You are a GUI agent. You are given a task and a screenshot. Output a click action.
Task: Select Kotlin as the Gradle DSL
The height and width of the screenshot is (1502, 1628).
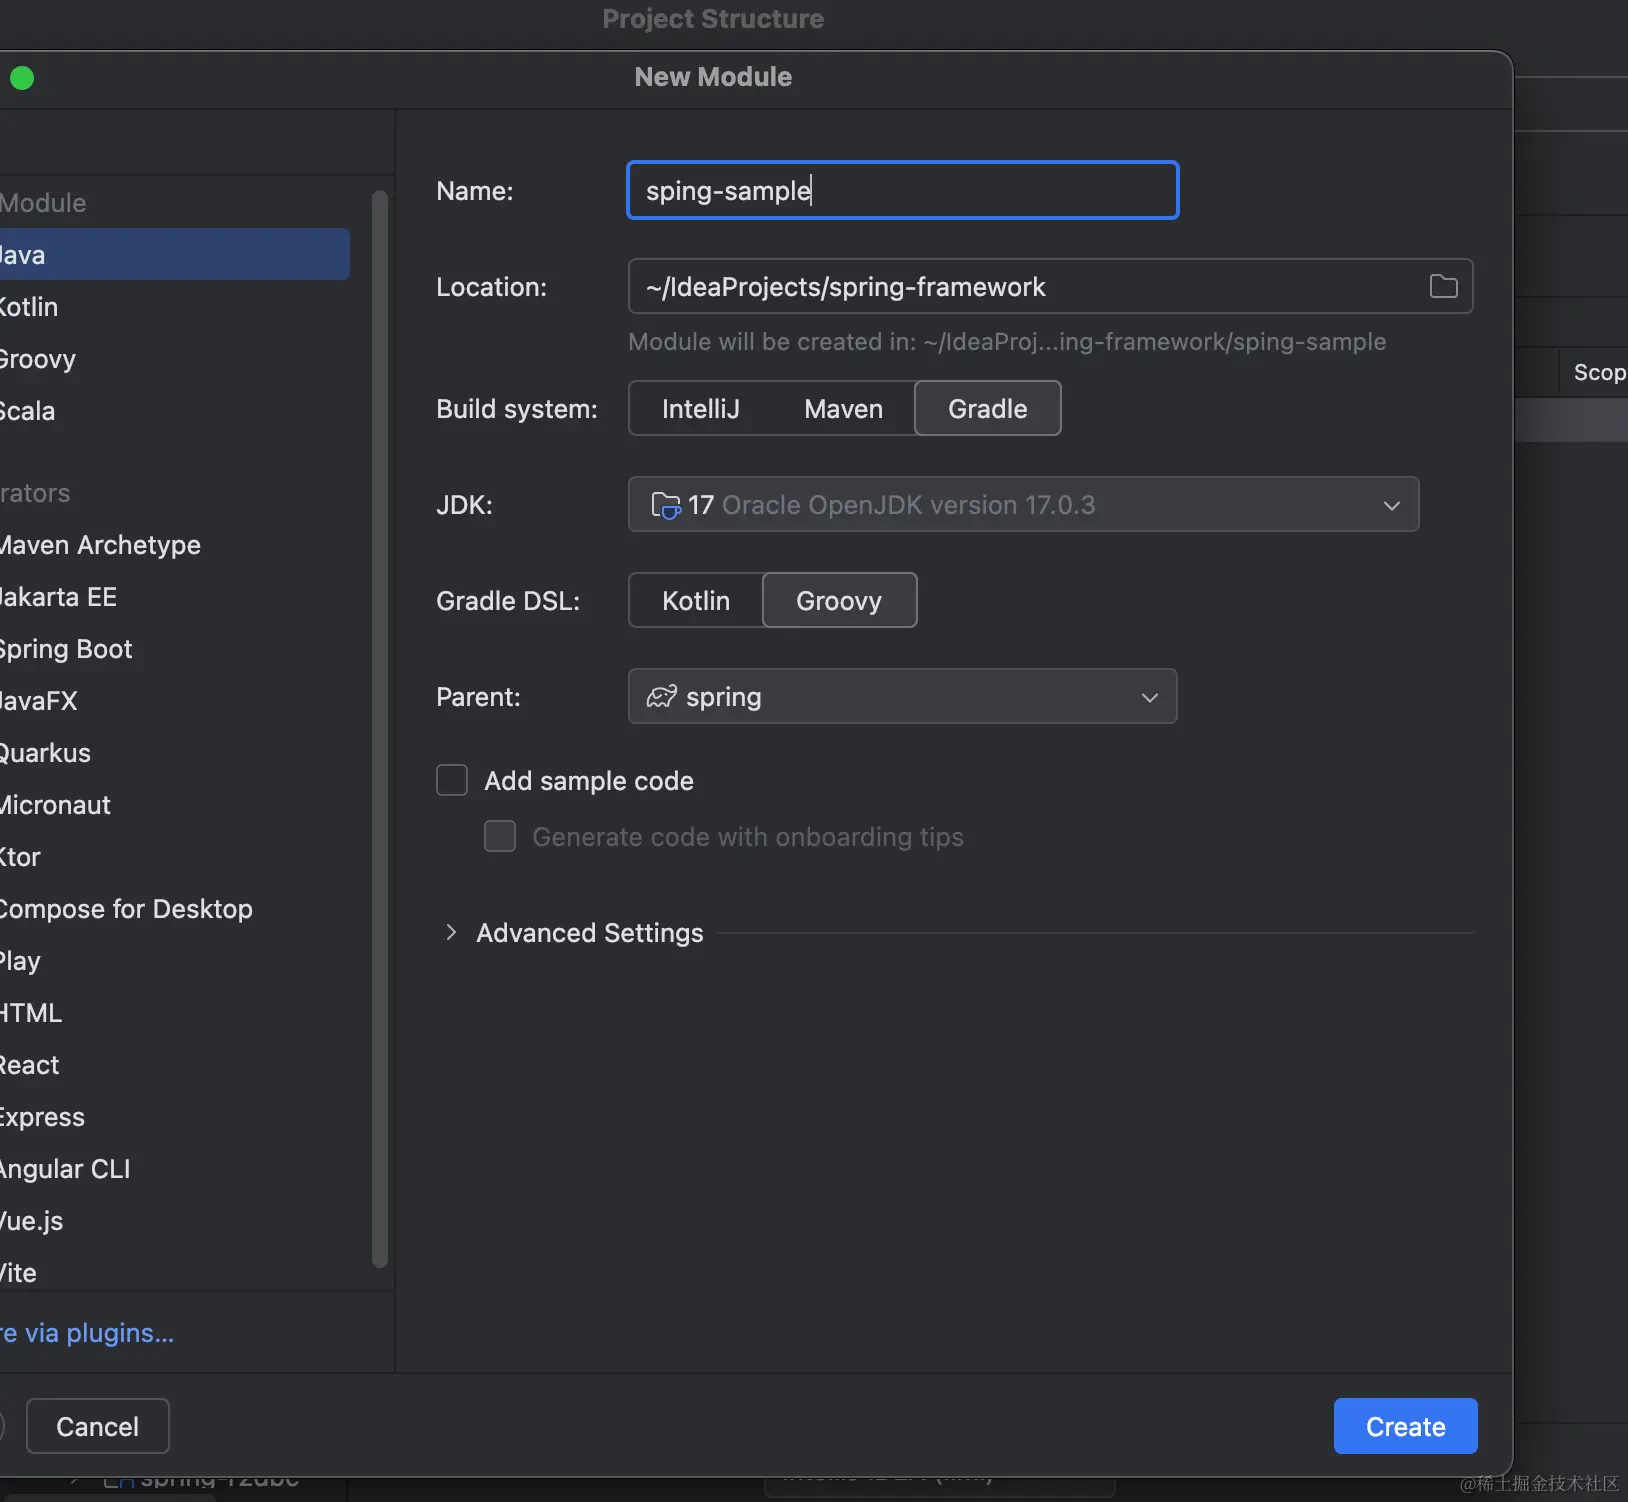click(696, 601)
